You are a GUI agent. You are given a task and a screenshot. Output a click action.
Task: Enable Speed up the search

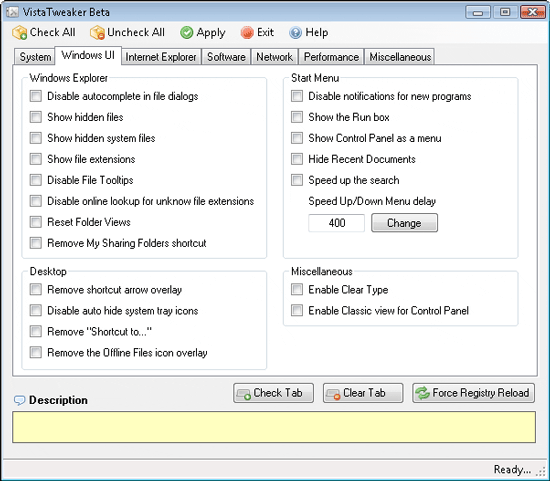297,180
